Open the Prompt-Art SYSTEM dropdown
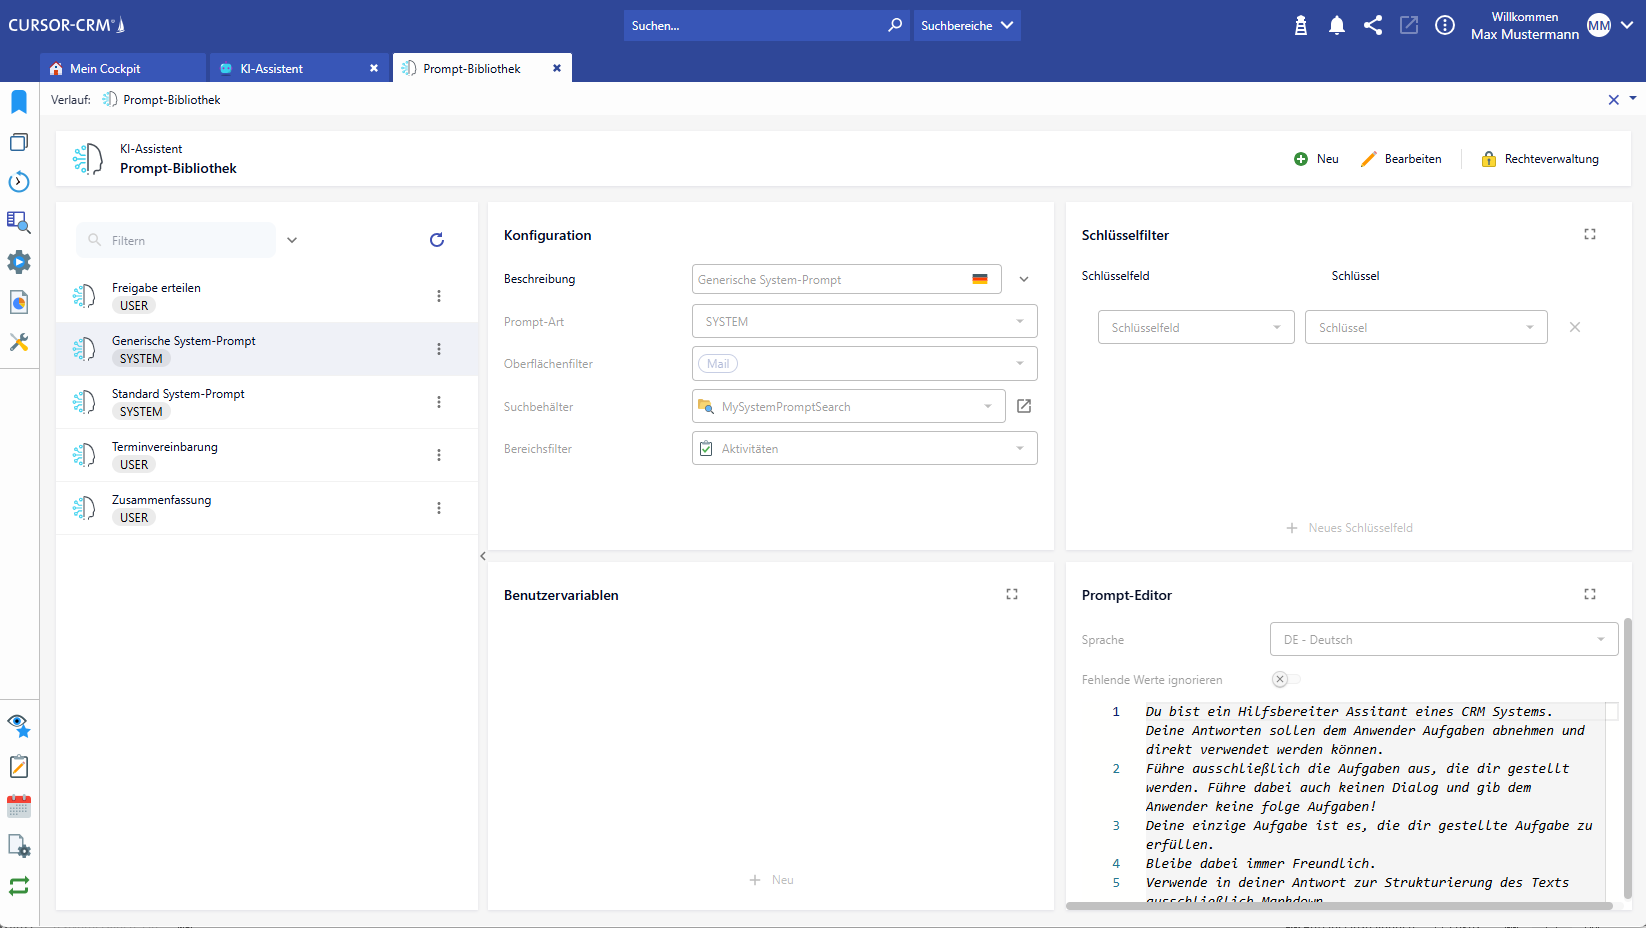The width and height of the screenshot is (1646, 928). tap(864, 322)
